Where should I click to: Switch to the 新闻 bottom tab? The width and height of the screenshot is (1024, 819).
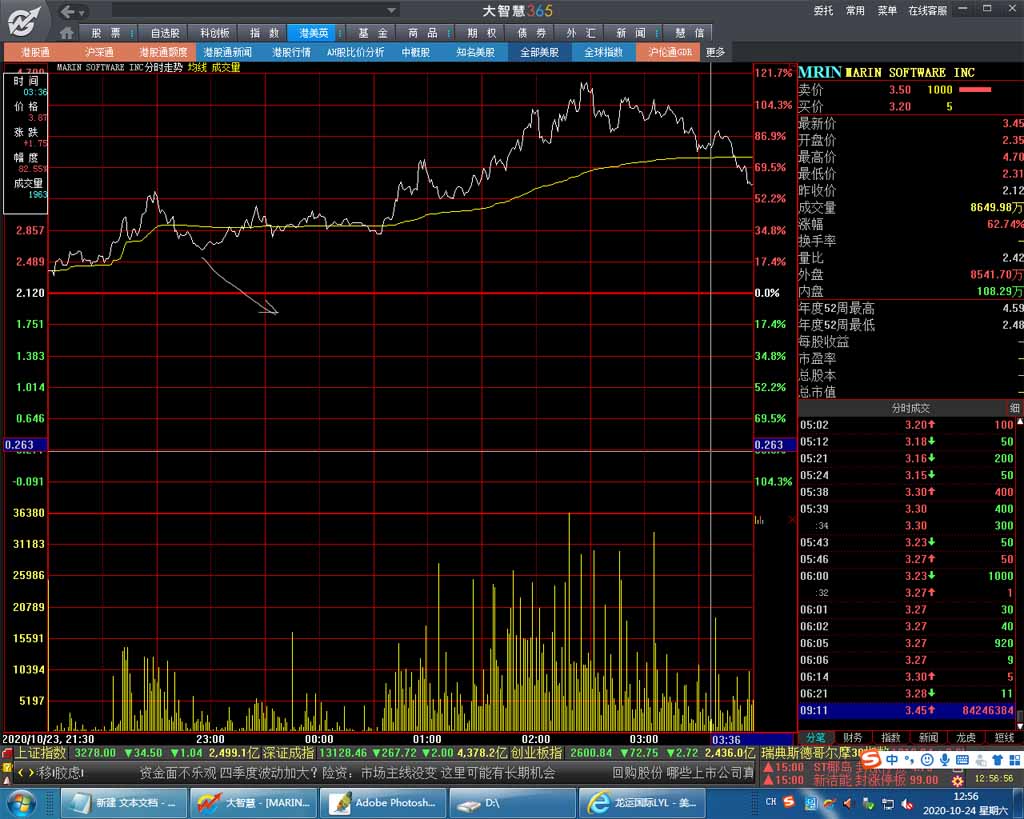[929, 737]
